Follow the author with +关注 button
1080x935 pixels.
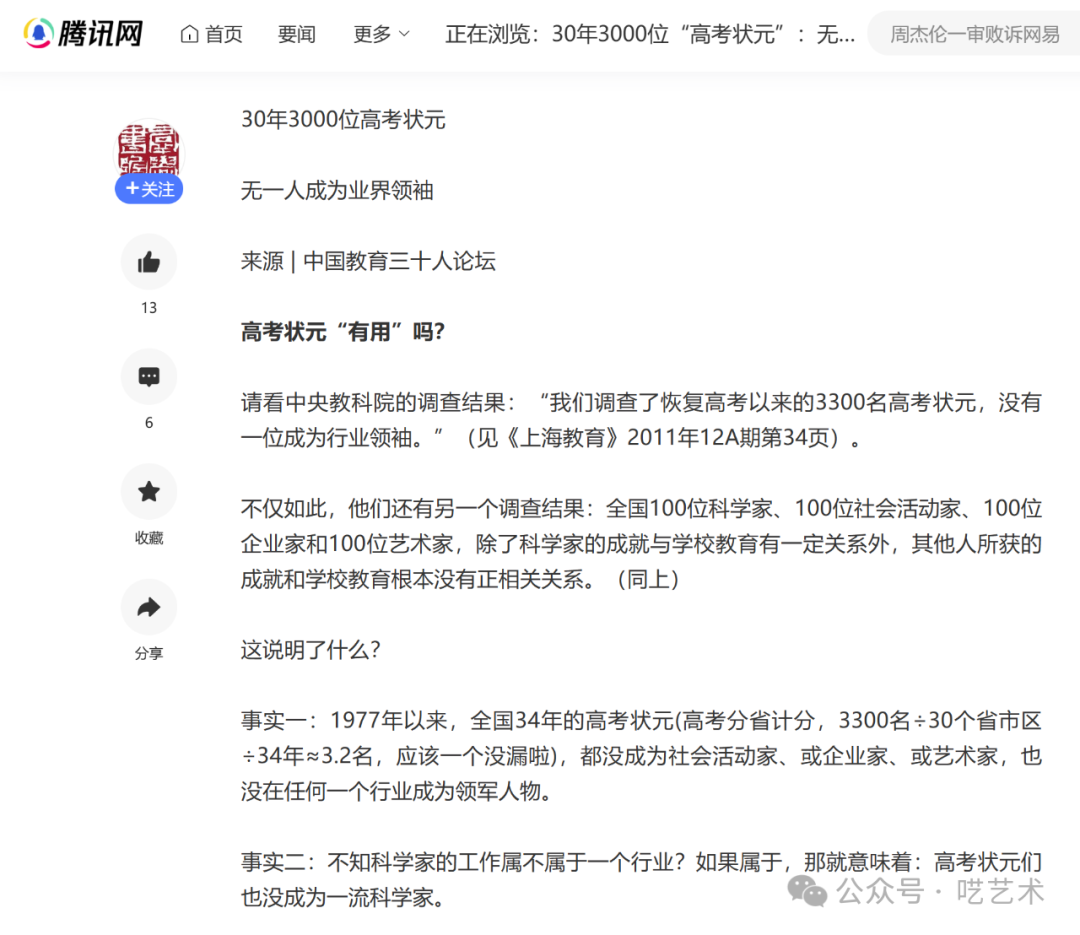149,189
